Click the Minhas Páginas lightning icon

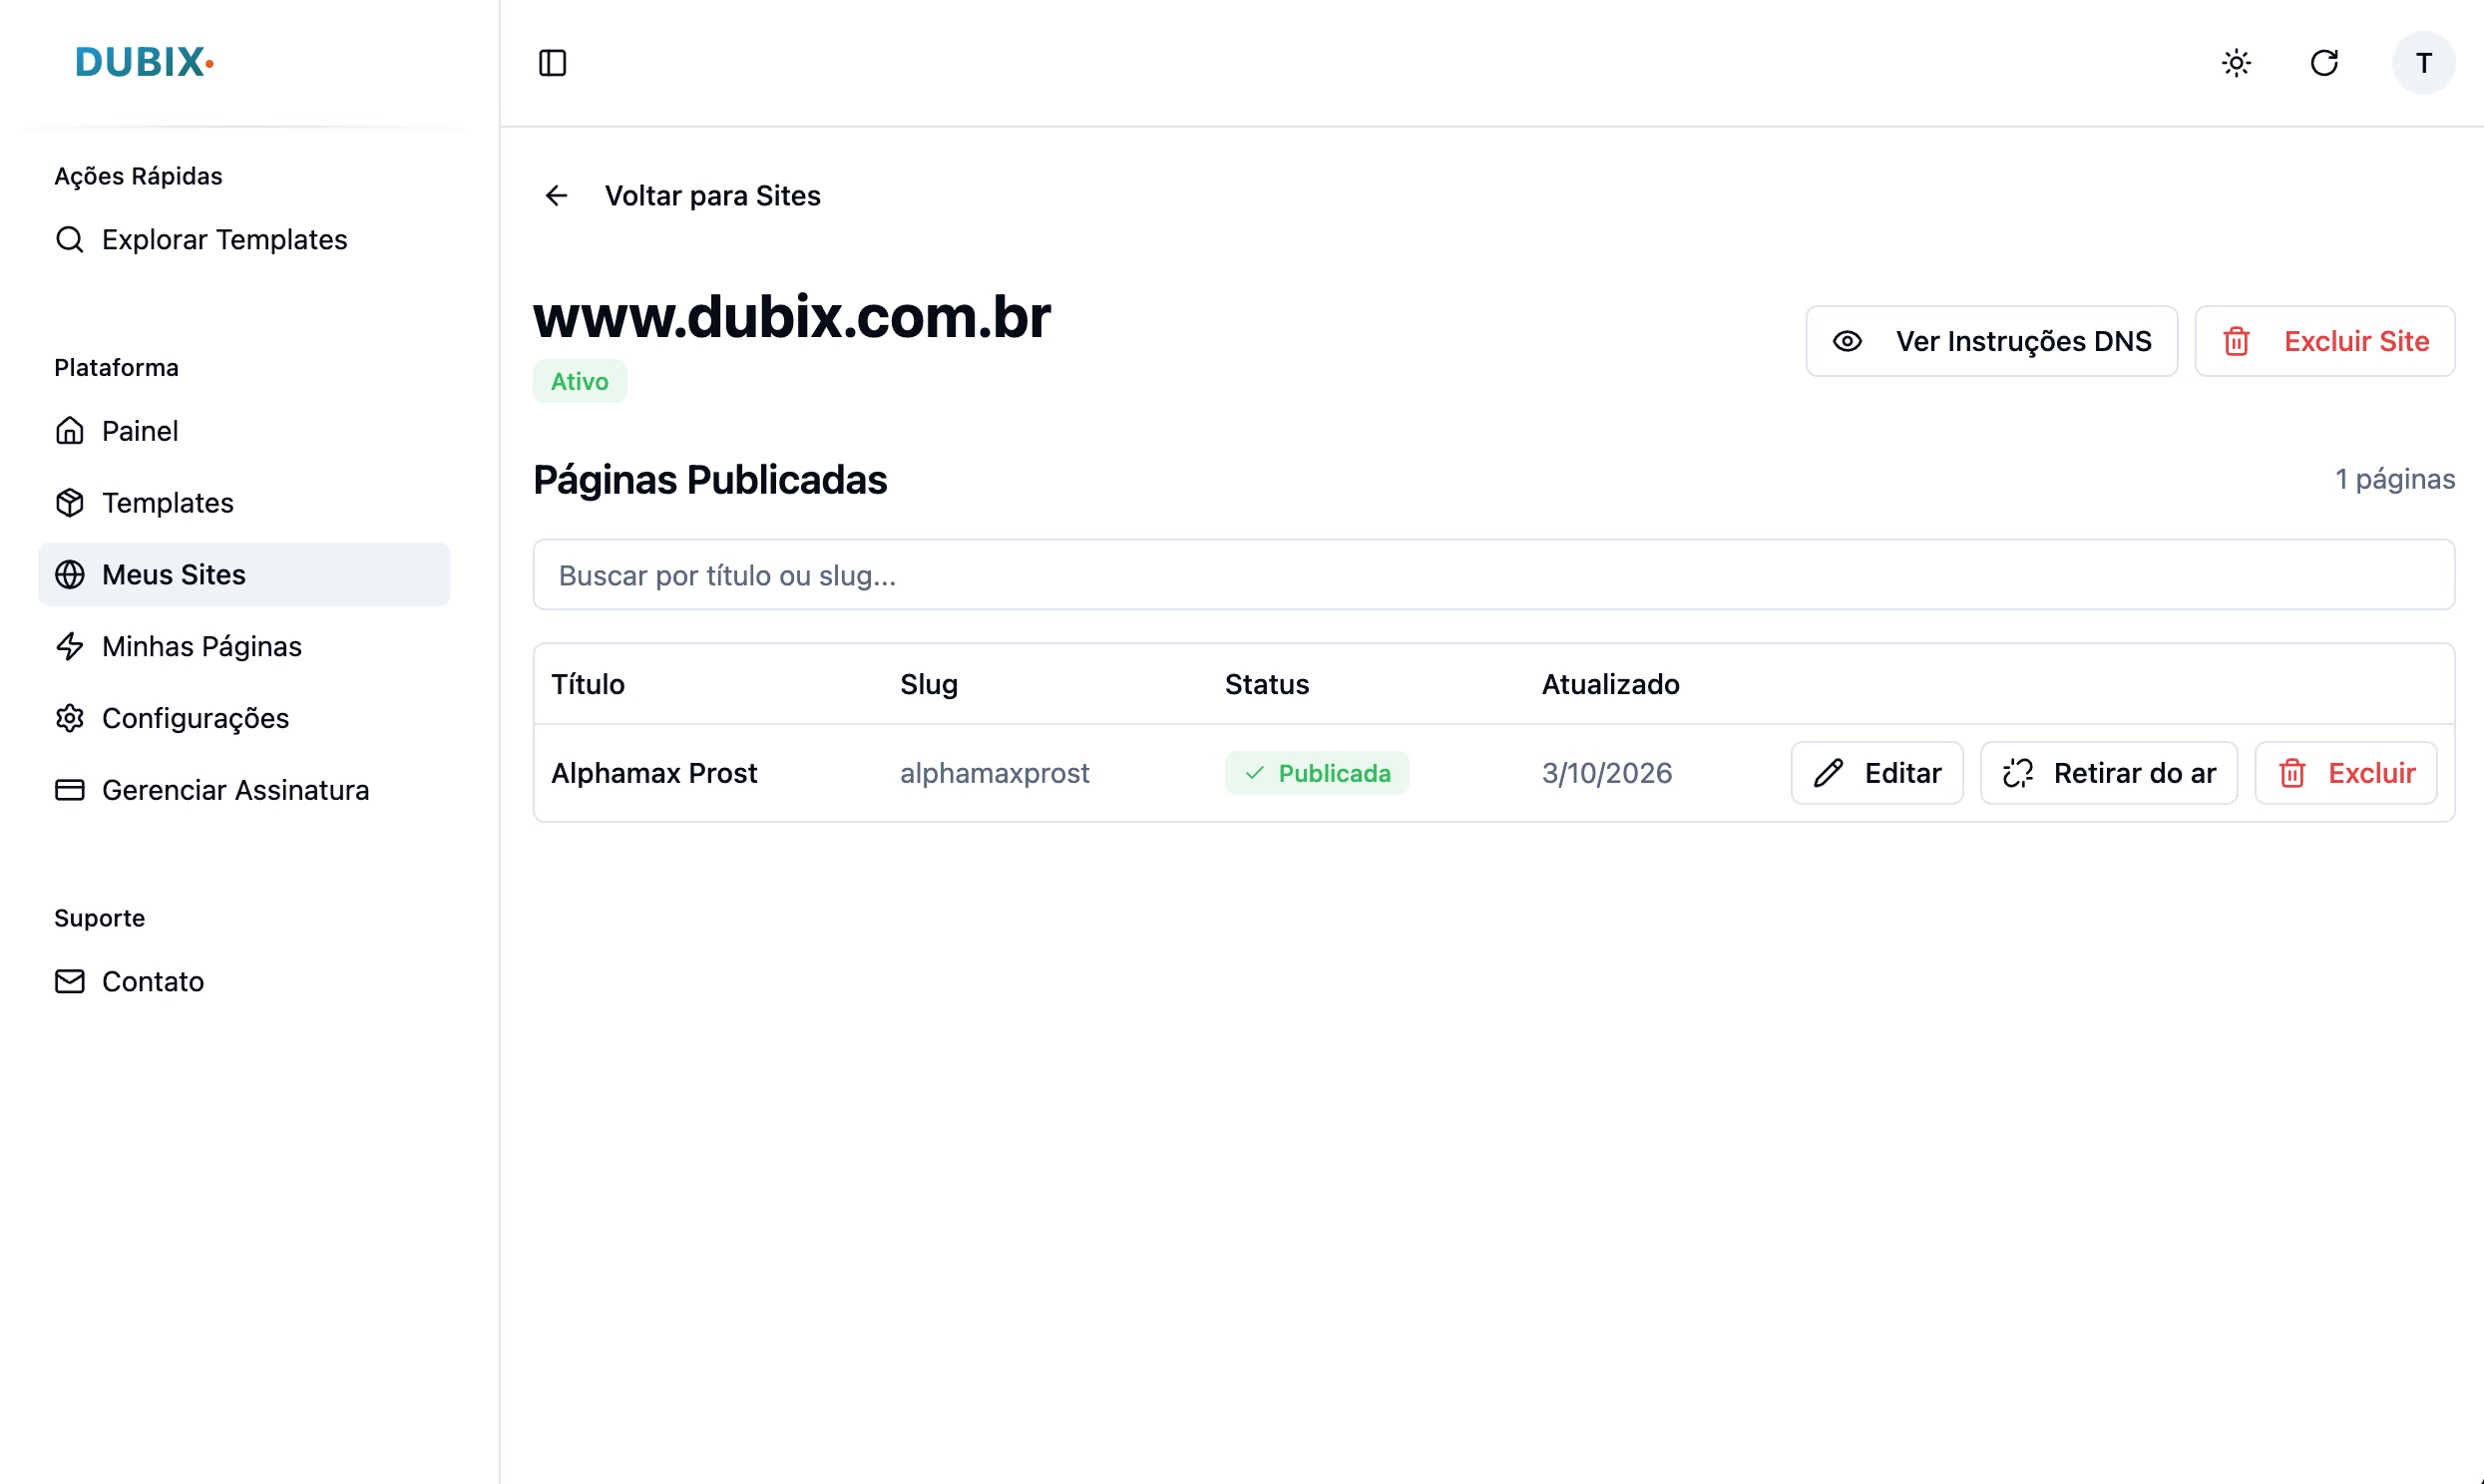(69, 646)
